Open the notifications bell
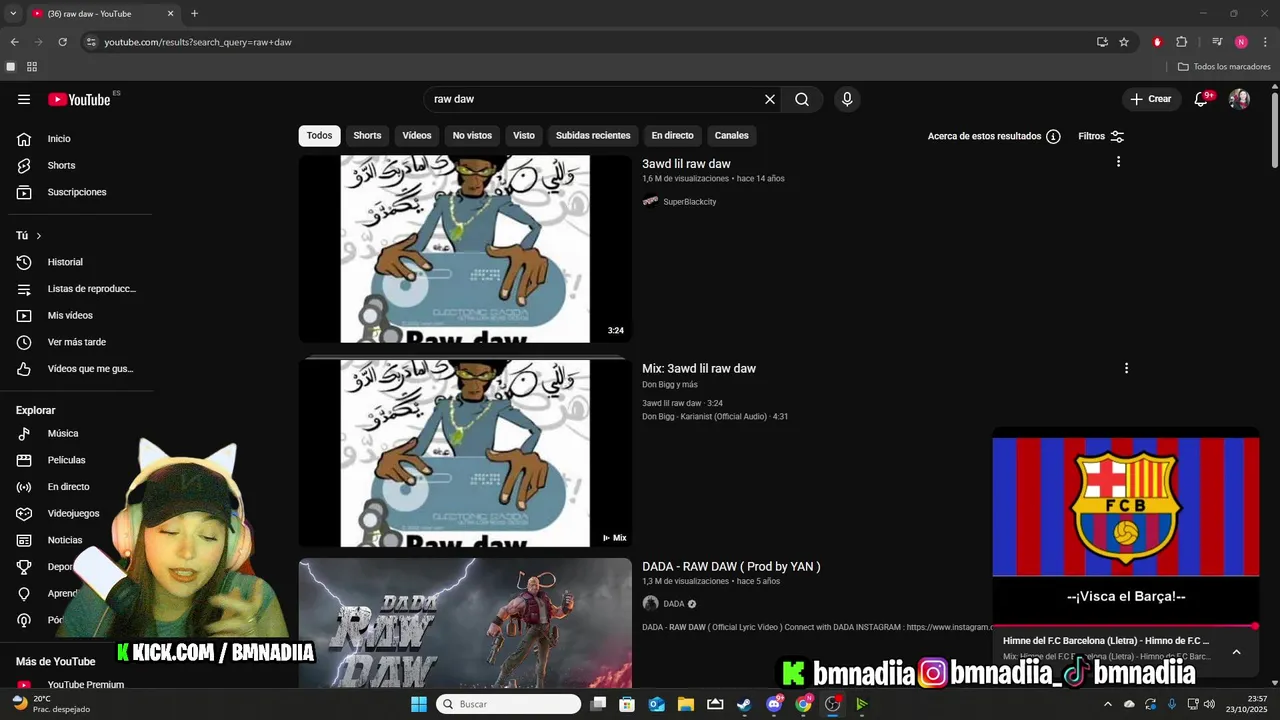This screenshot has width=1280, height=720. [1201, 99]
